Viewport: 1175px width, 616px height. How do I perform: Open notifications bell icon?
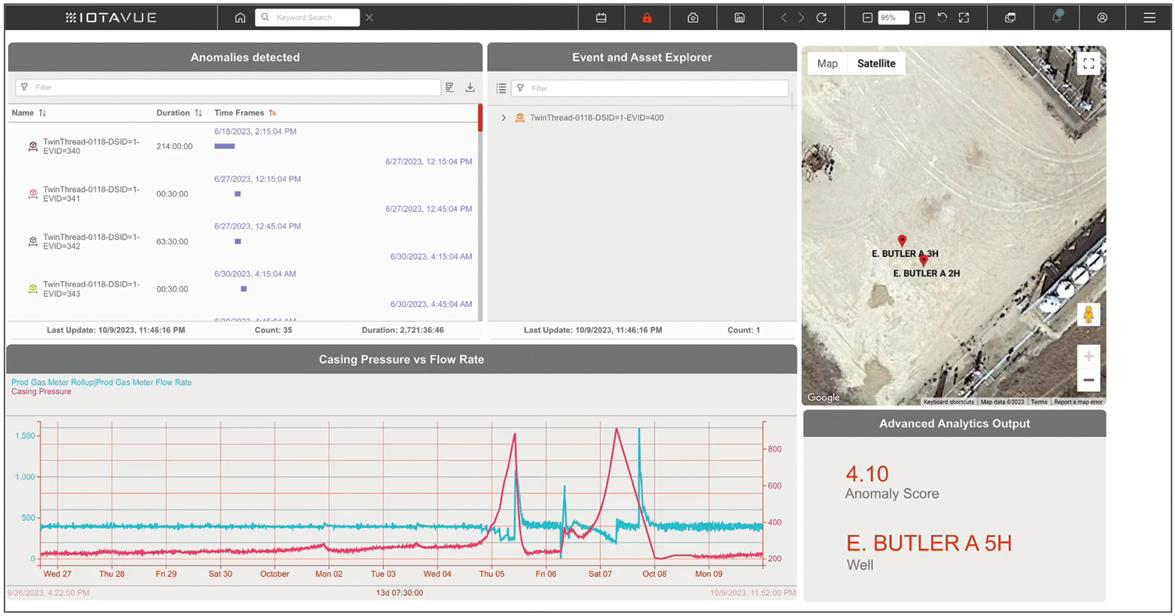1057,17
